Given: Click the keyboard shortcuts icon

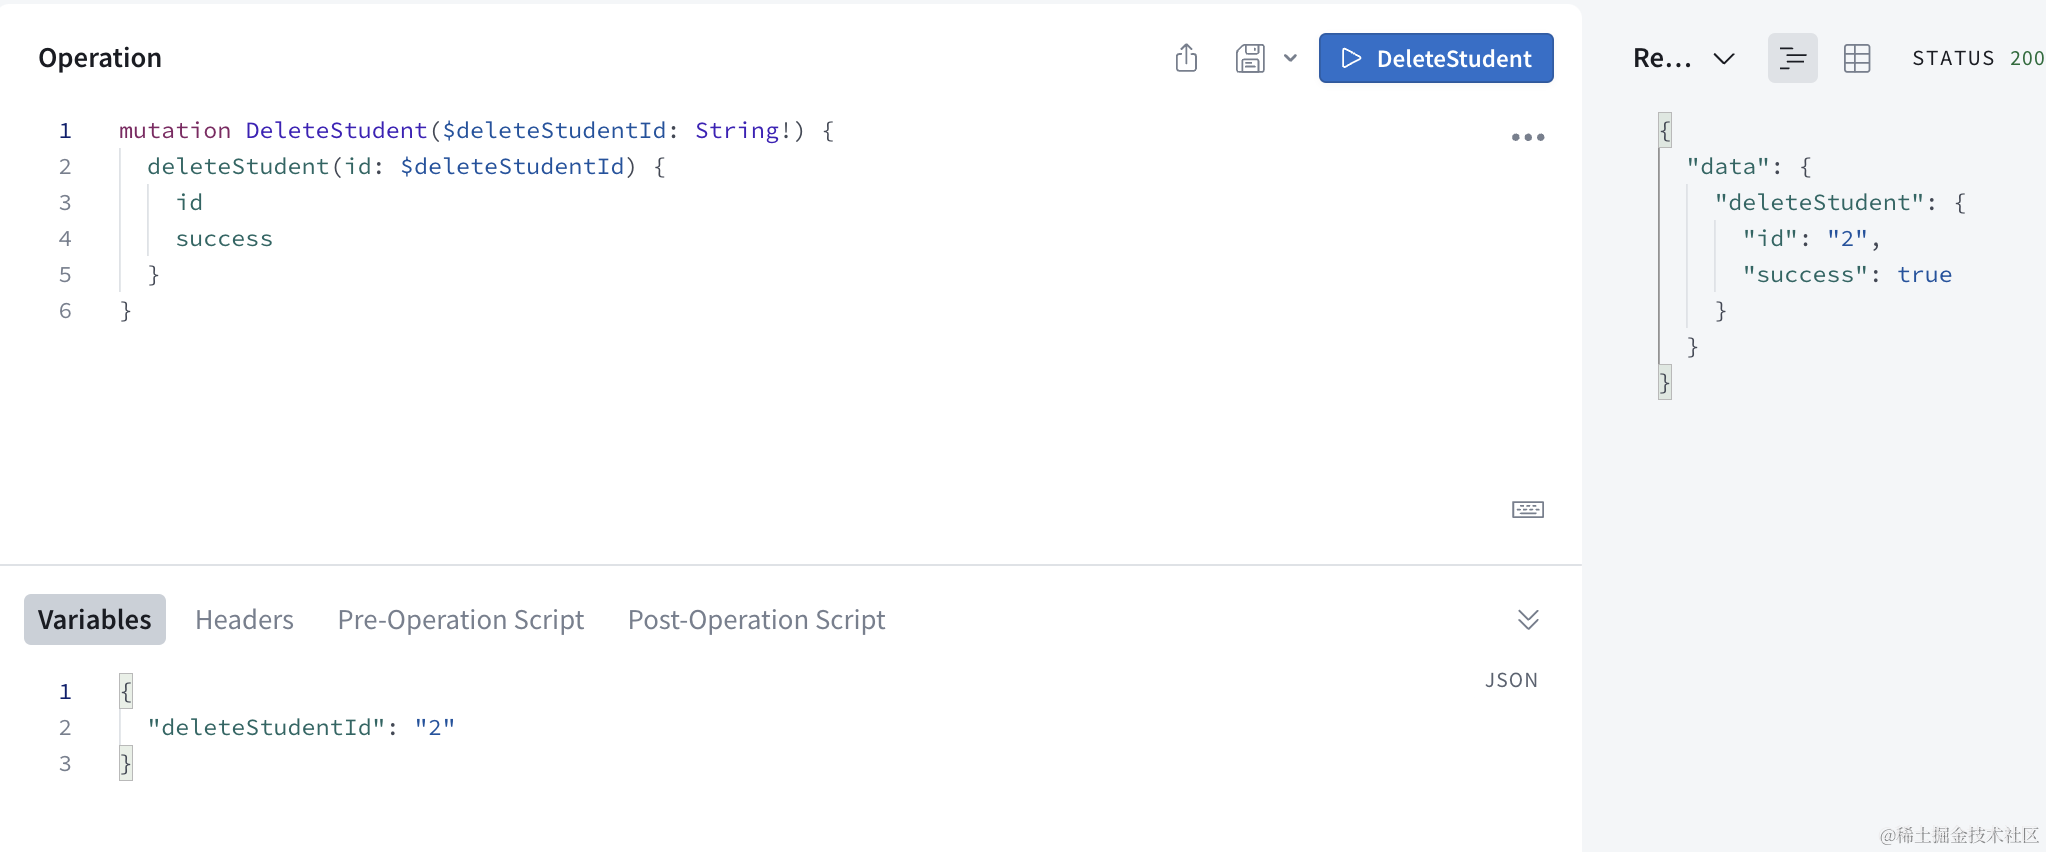Looking at the screenshot, I should (1527, 510).
